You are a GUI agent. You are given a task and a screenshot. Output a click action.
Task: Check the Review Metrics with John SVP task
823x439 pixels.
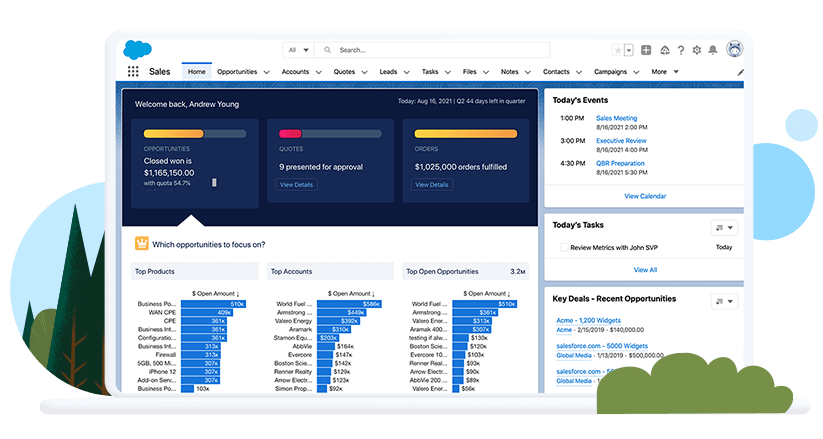pos(562,247)
